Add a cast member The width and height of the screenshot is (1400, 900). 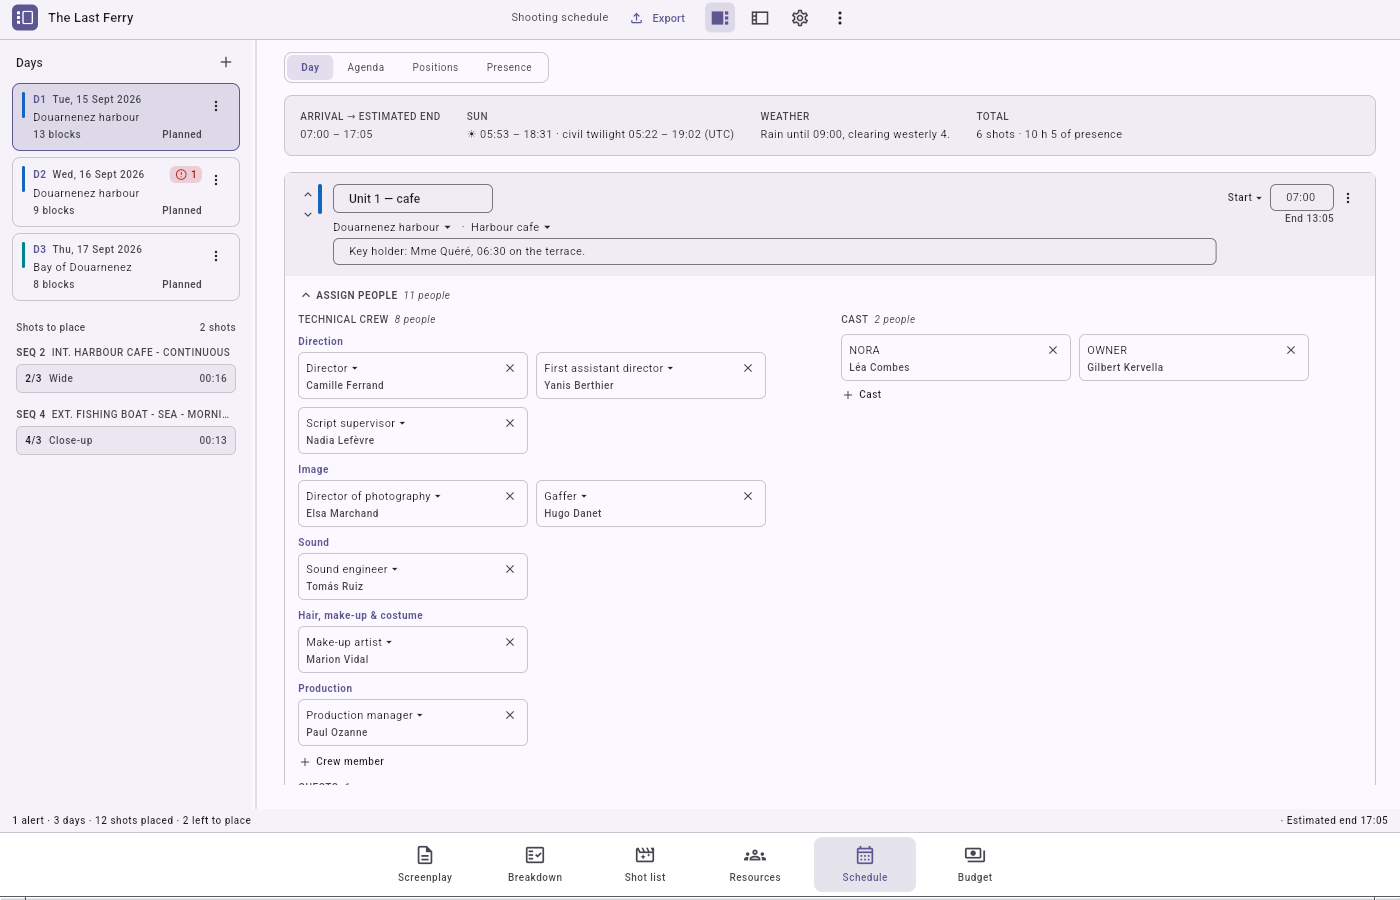(x=862, y=394)
